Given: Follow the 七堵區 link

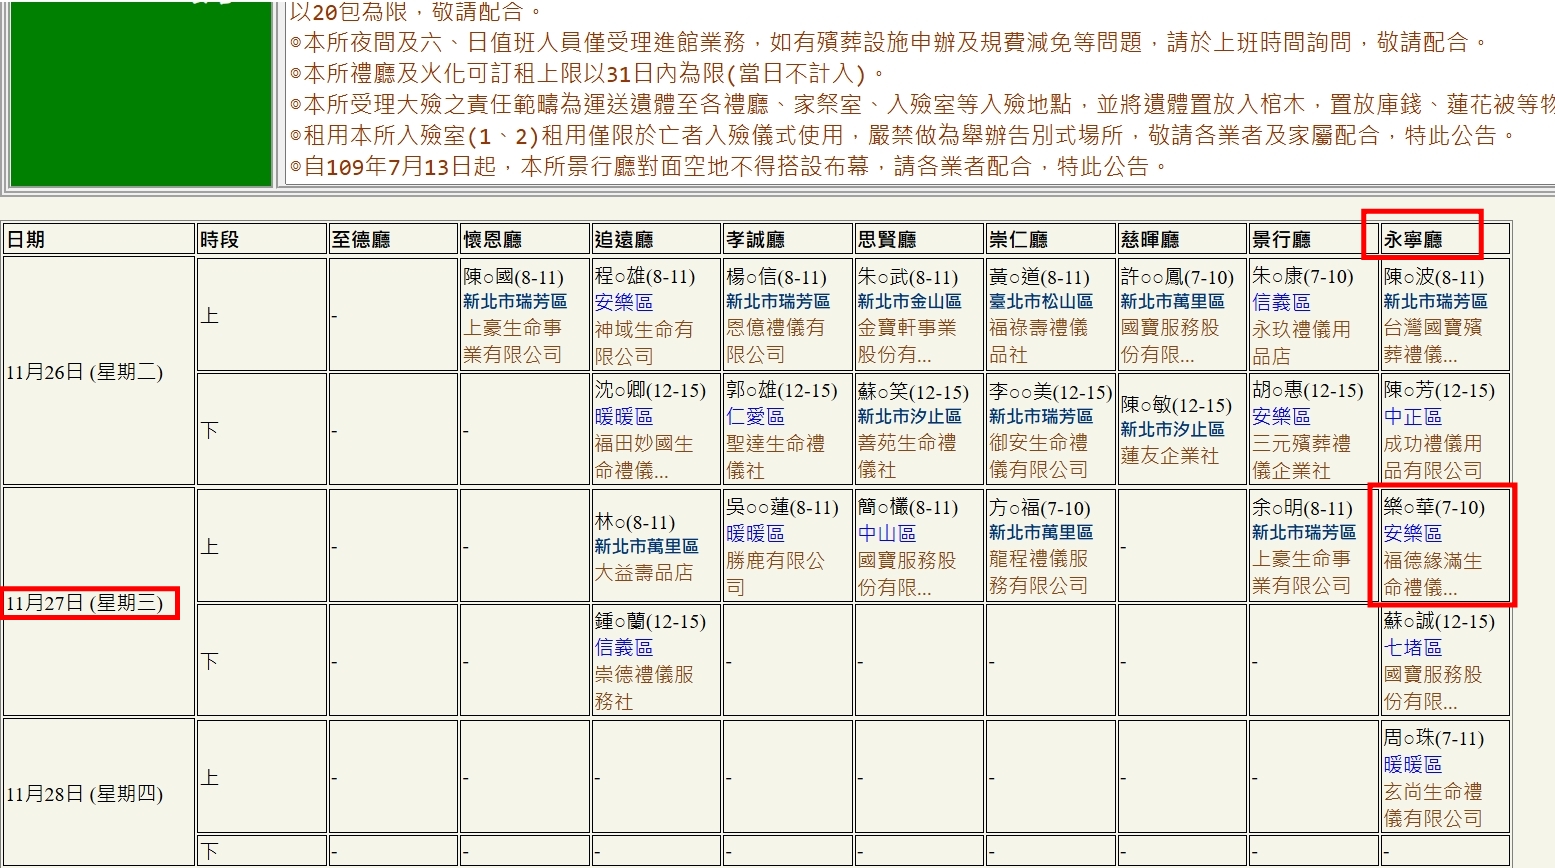Looking at the screenshot, I should (x=1413, y=648).
